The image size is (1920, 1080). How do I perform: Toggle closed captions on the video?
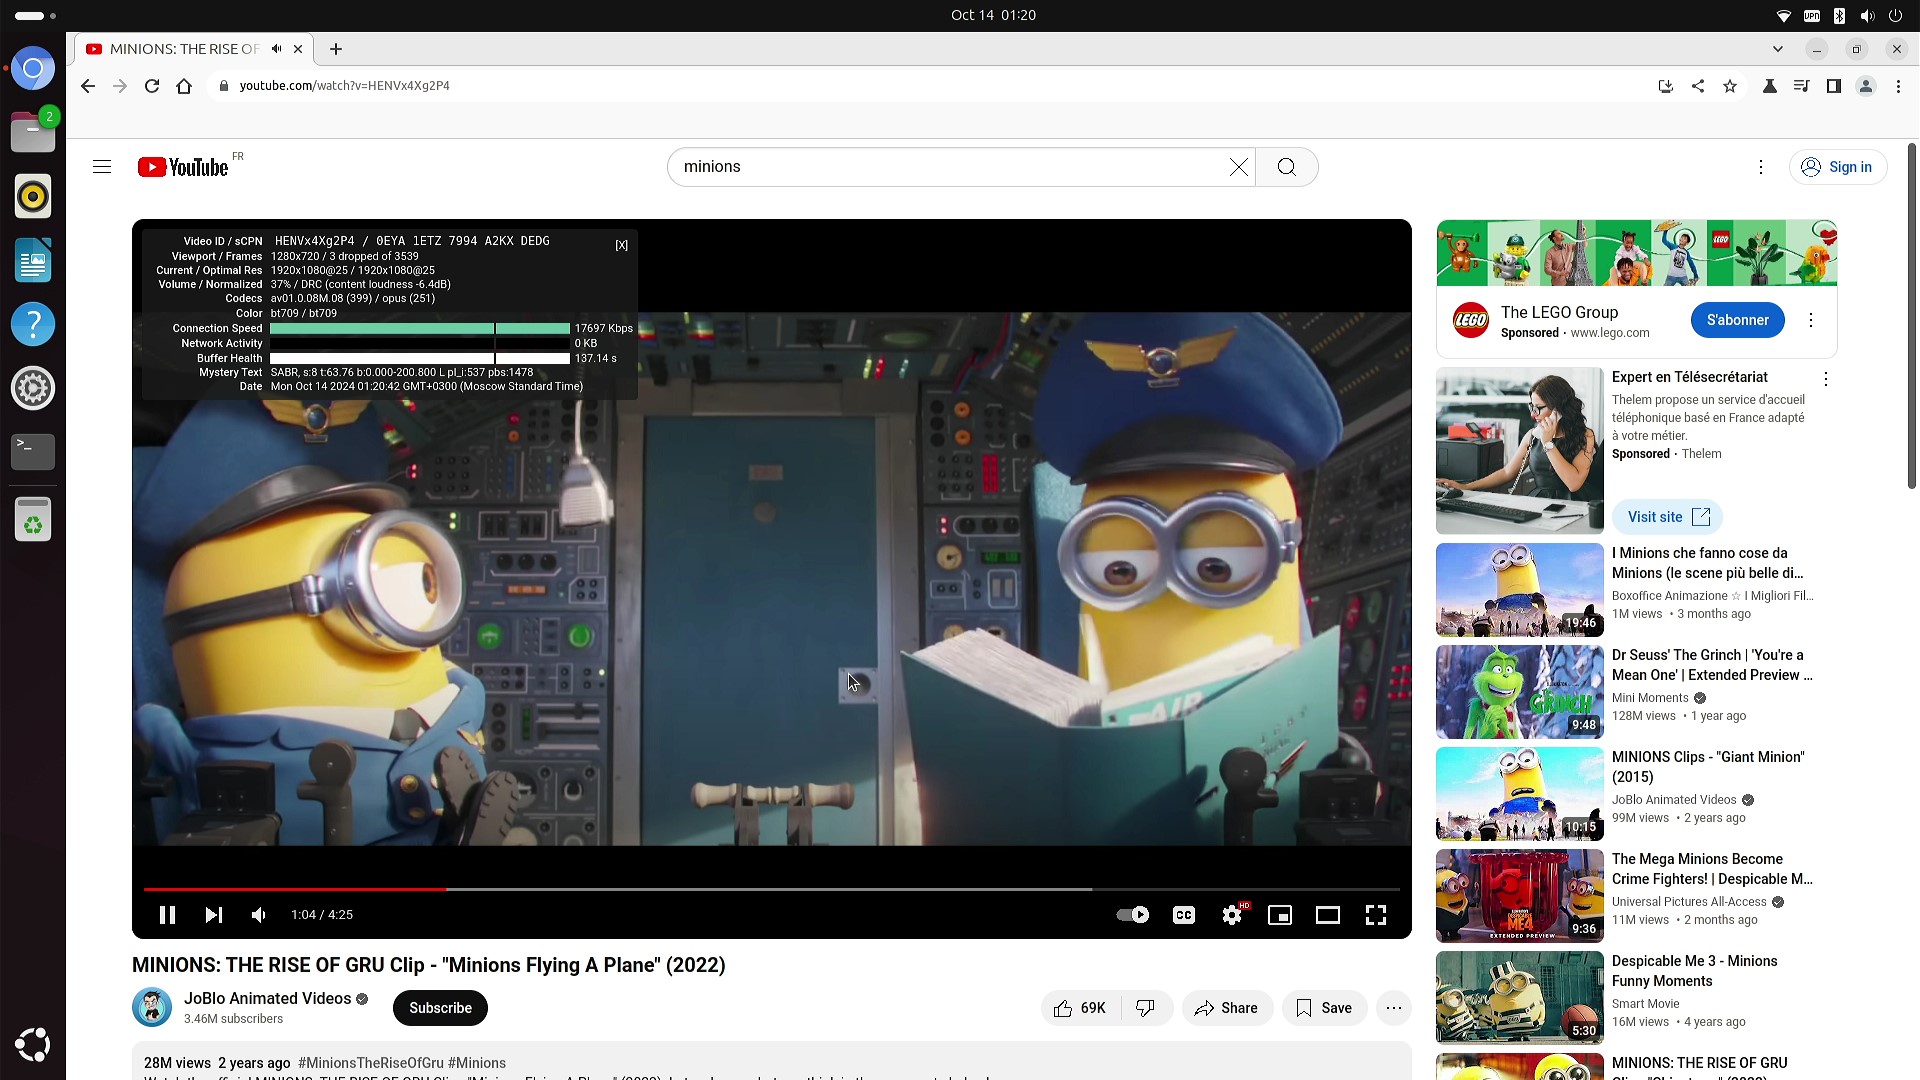pyautogui.click(x=1184, y=915)
